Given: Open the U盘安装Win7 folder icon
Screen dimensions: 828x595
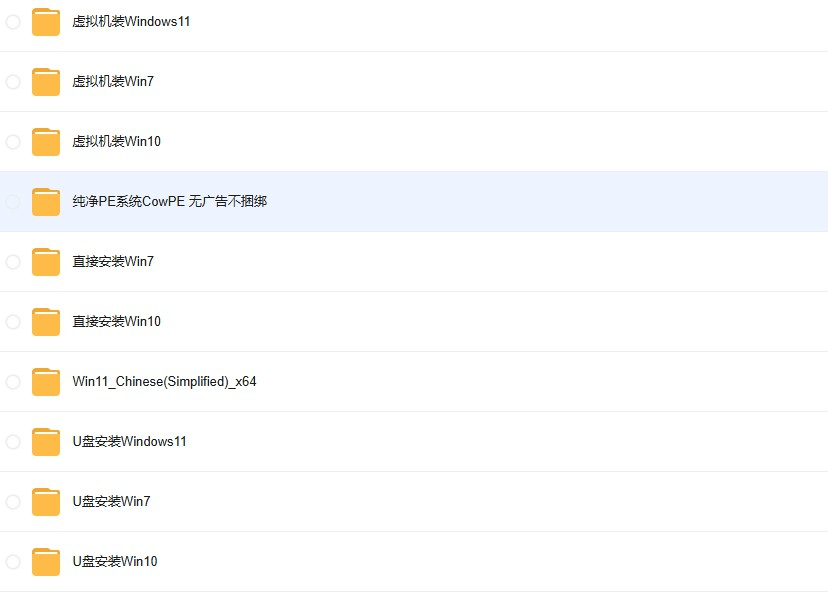Looking at the screenshot, I should 46,502.
